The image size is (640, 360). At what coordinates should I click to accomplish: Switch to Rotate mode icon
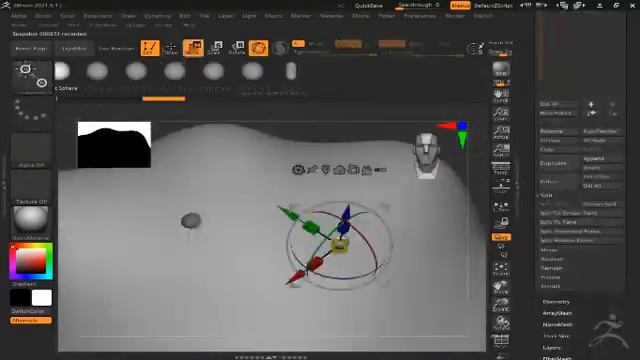237,48
